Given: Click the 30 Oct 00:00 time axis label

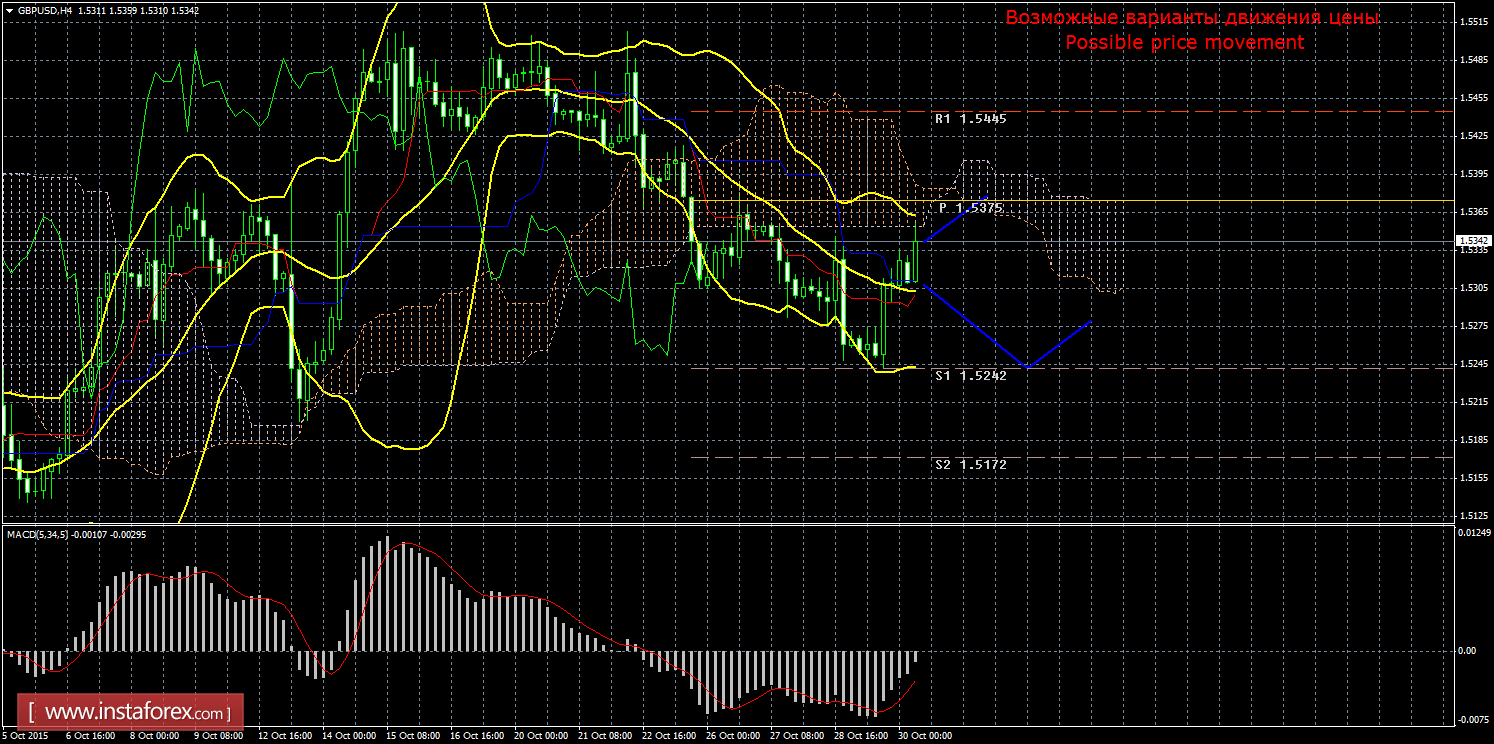Looking at the screenshot, I should coord(924,736).
